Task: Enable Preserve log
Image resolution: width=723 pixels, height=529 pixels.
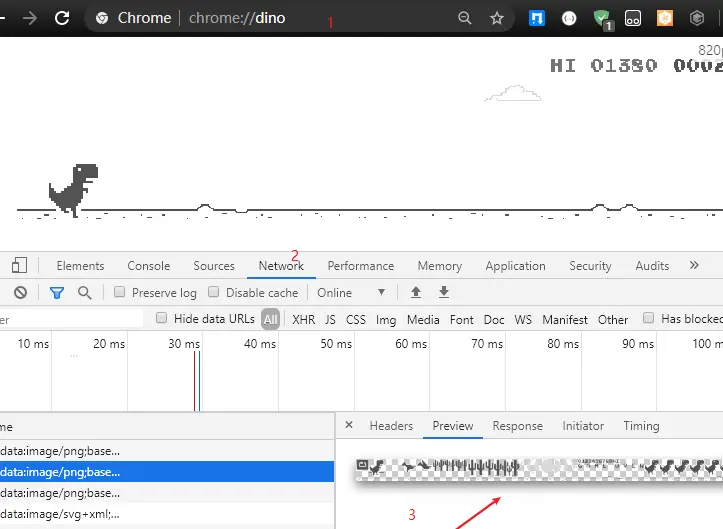Action: tap(119, 292)
